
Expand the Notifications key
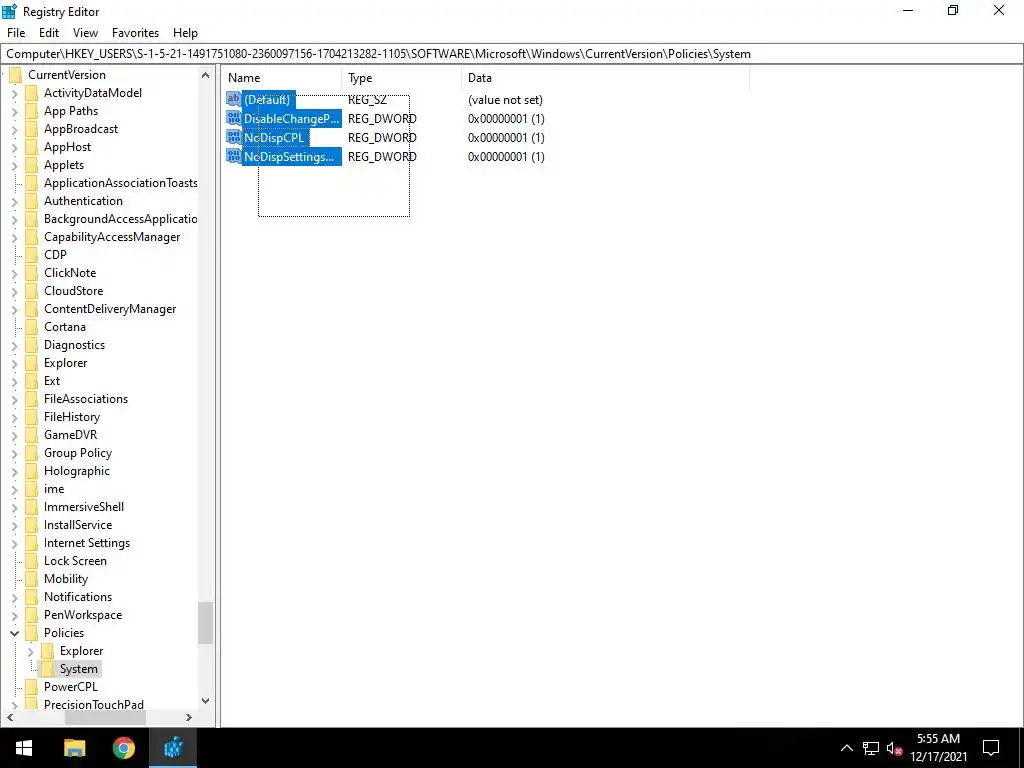[x=14, y=597]
